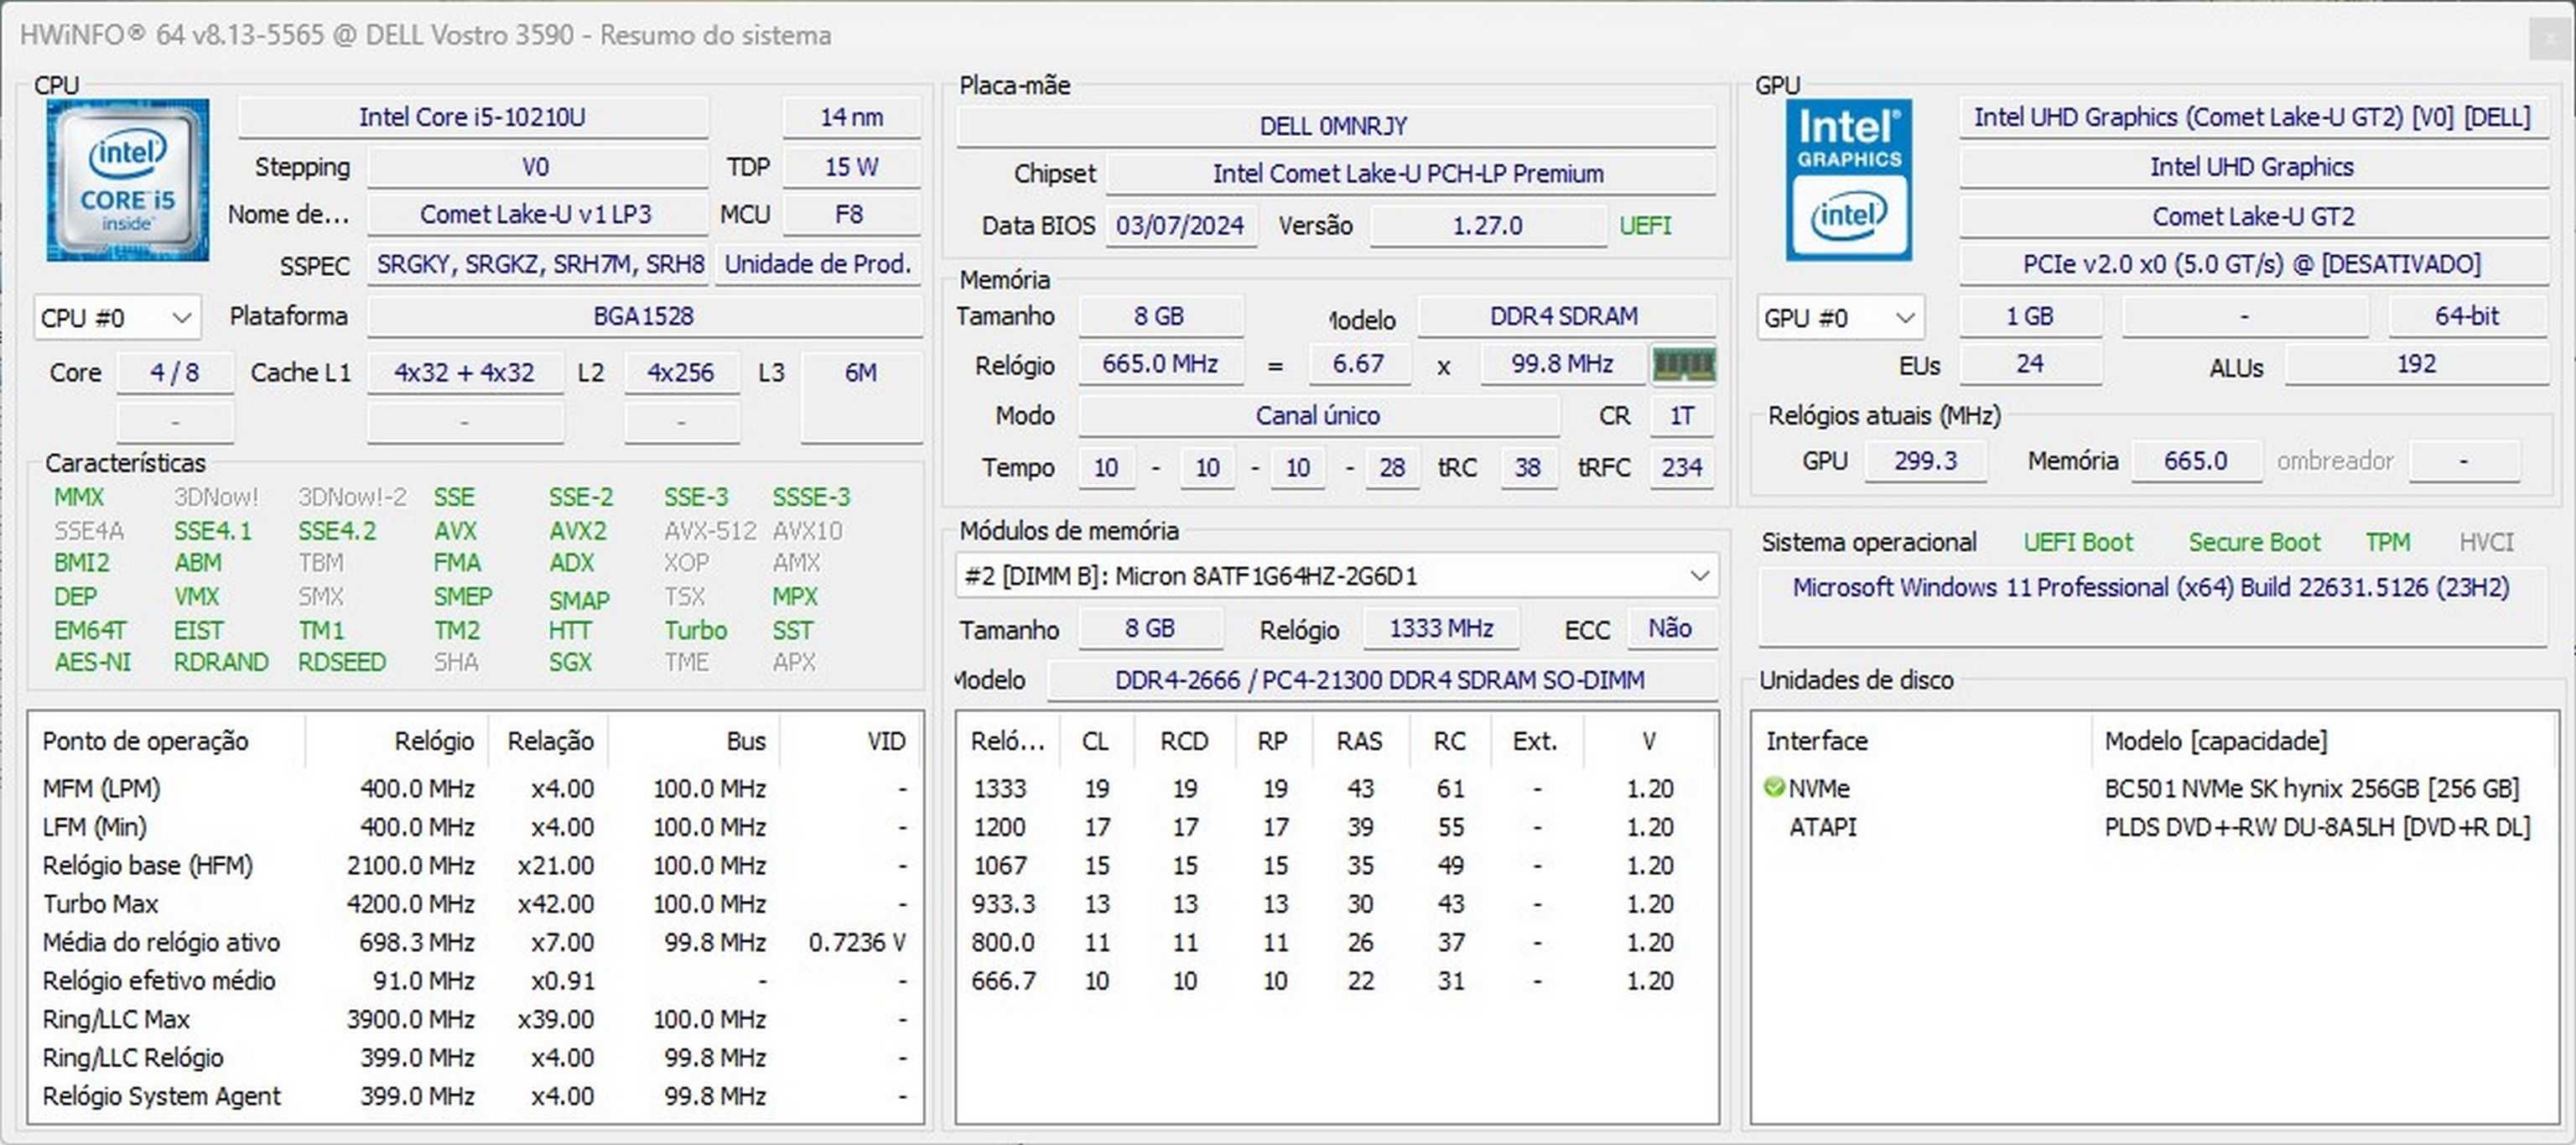Select the BC501 NVMe SK hynix drive row
The width and height of the screenshot is (2576, 1145).
[x=2153, y=788]
